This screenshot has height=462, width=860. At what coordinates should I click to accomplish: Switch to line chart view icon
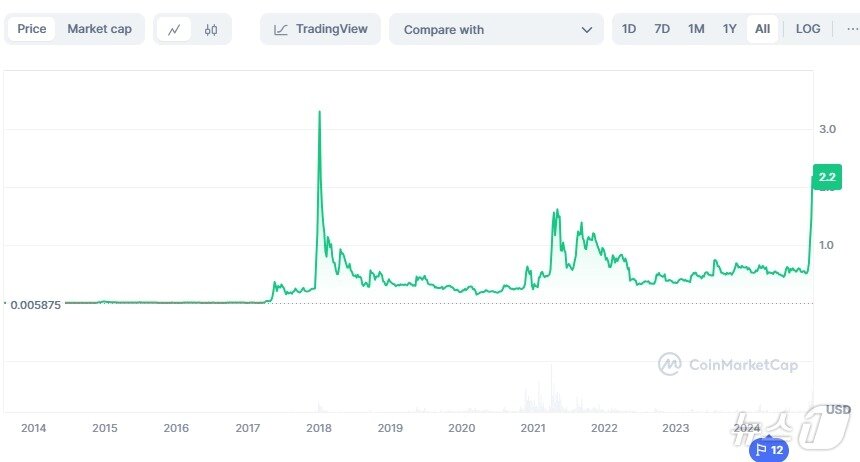pos(174,29)
